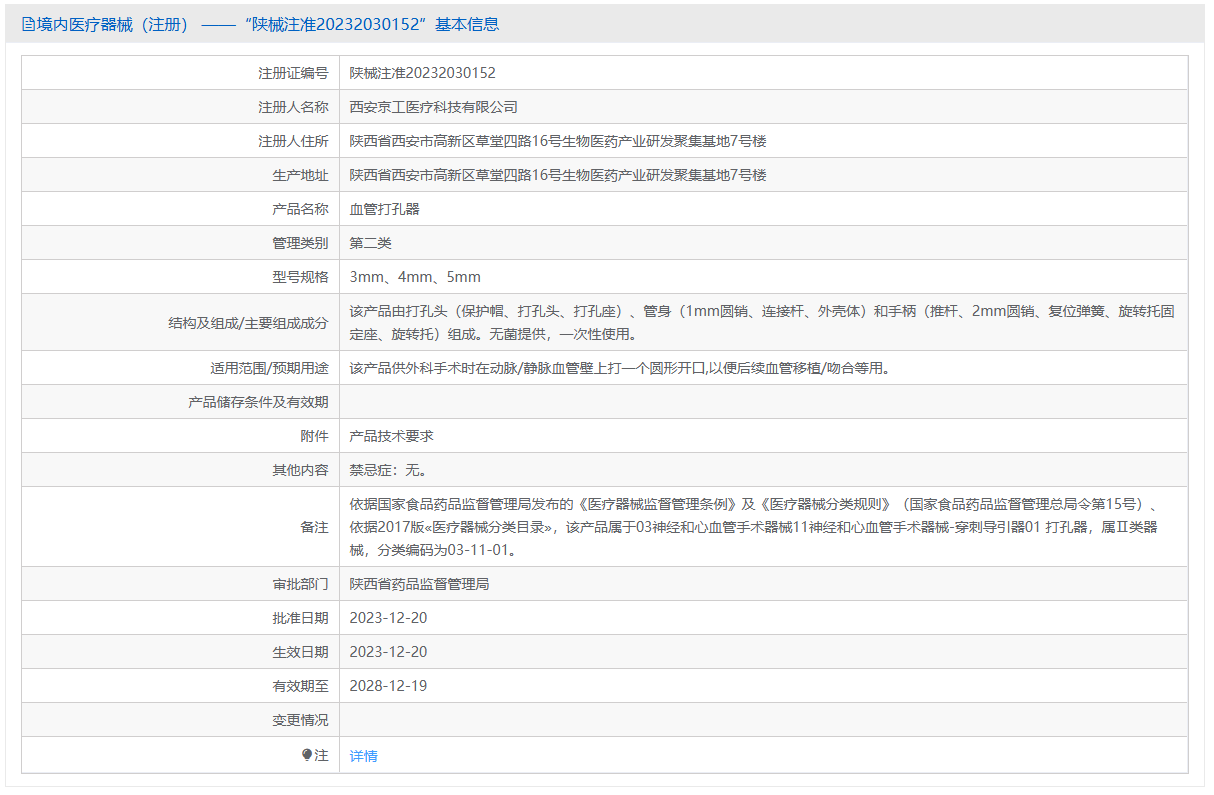Click the 产品名称 label cell
This screenshot has width=1214, height=795.
pos(181,209)
